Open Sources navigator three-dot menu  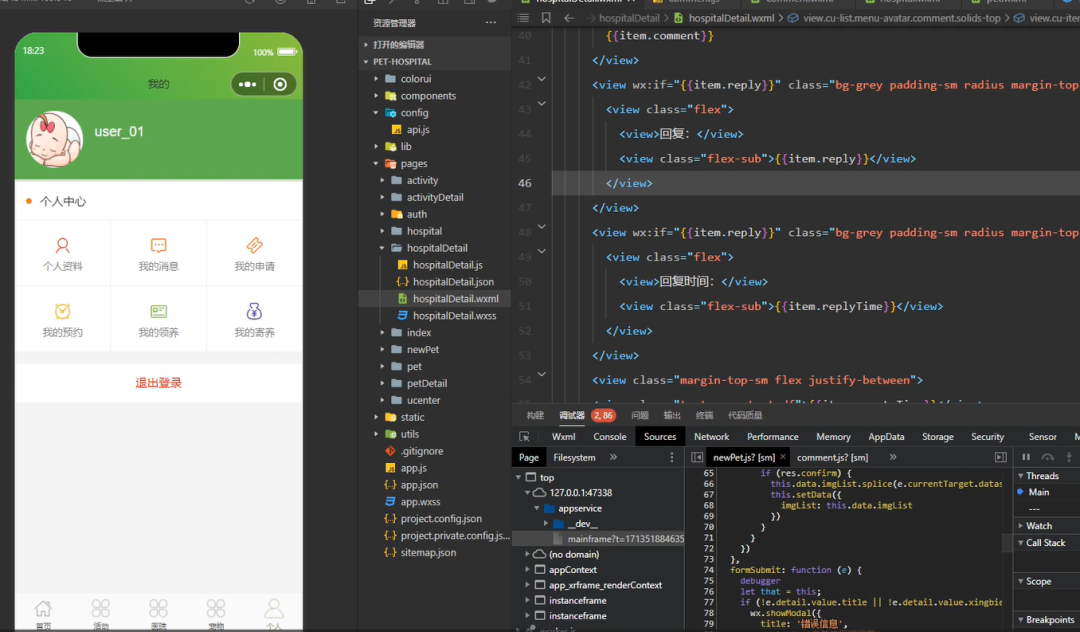(672, 457)
